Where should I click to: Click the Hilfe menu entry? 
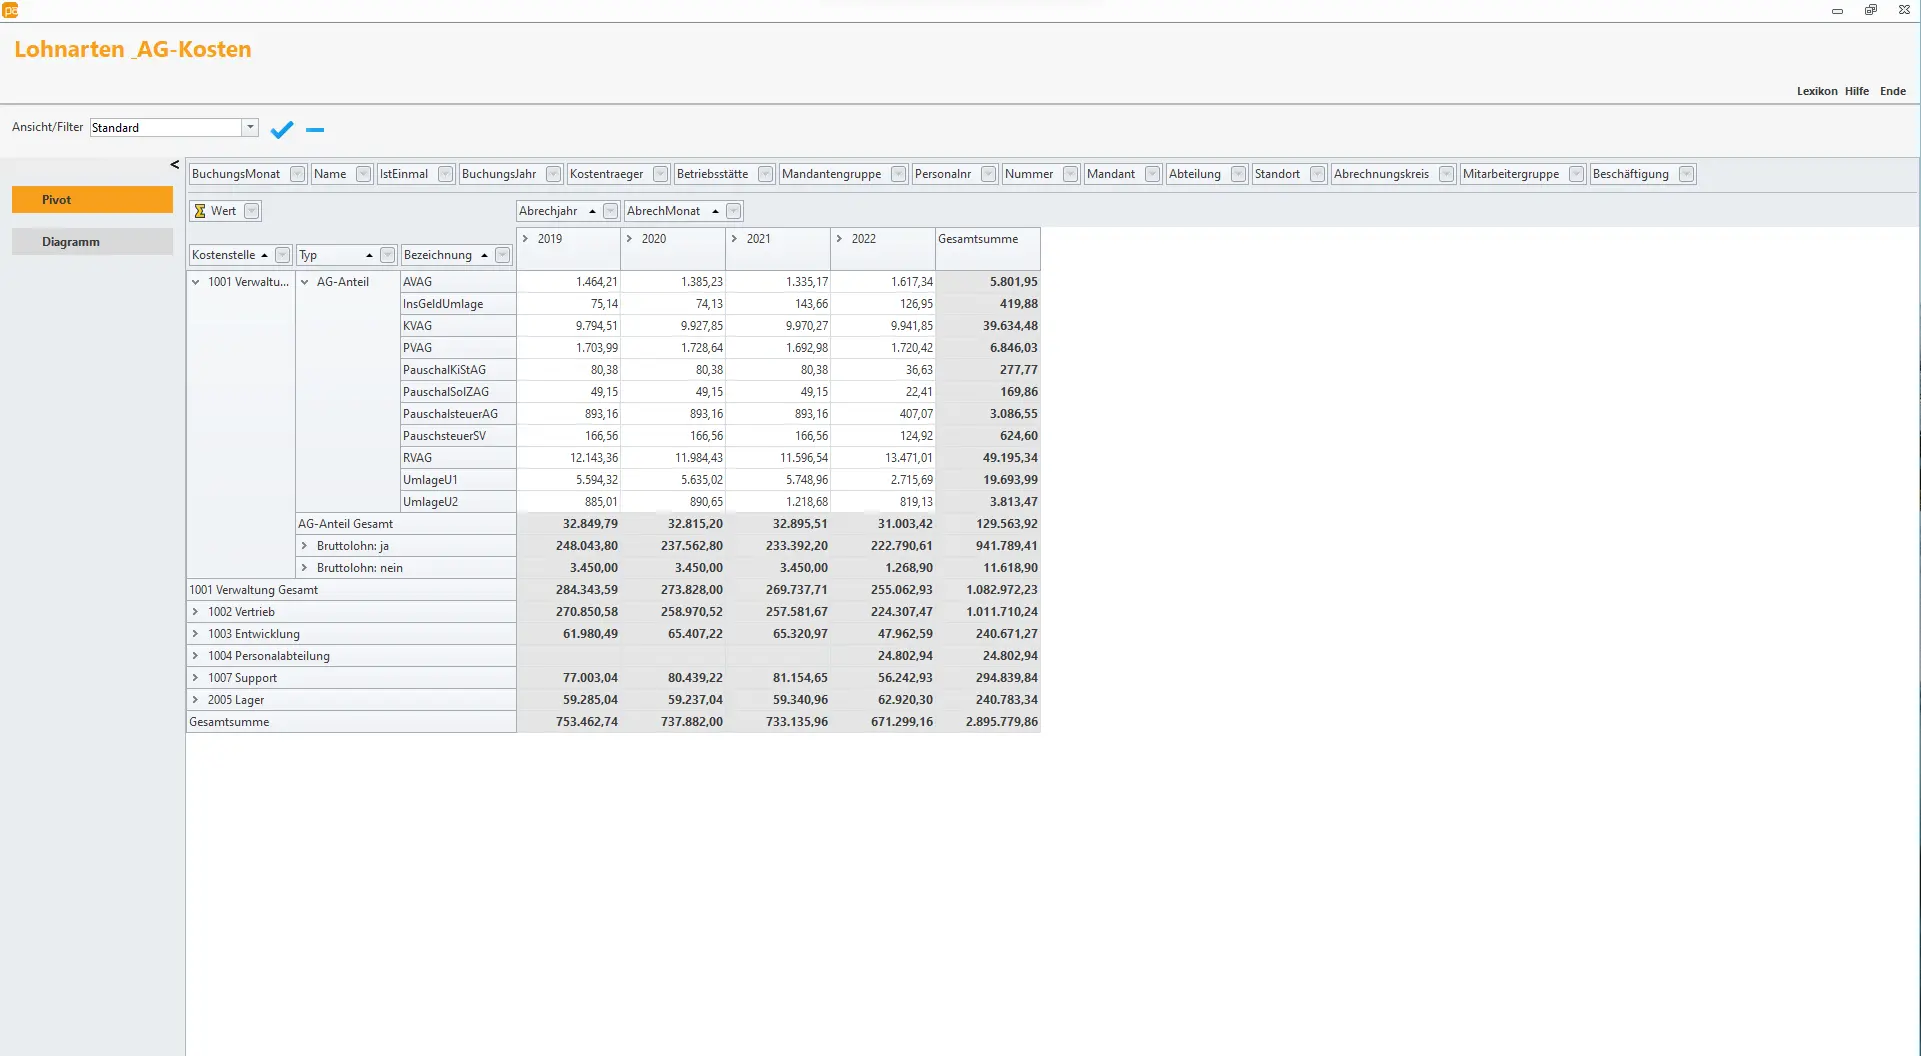click(x=1856, y=91)
